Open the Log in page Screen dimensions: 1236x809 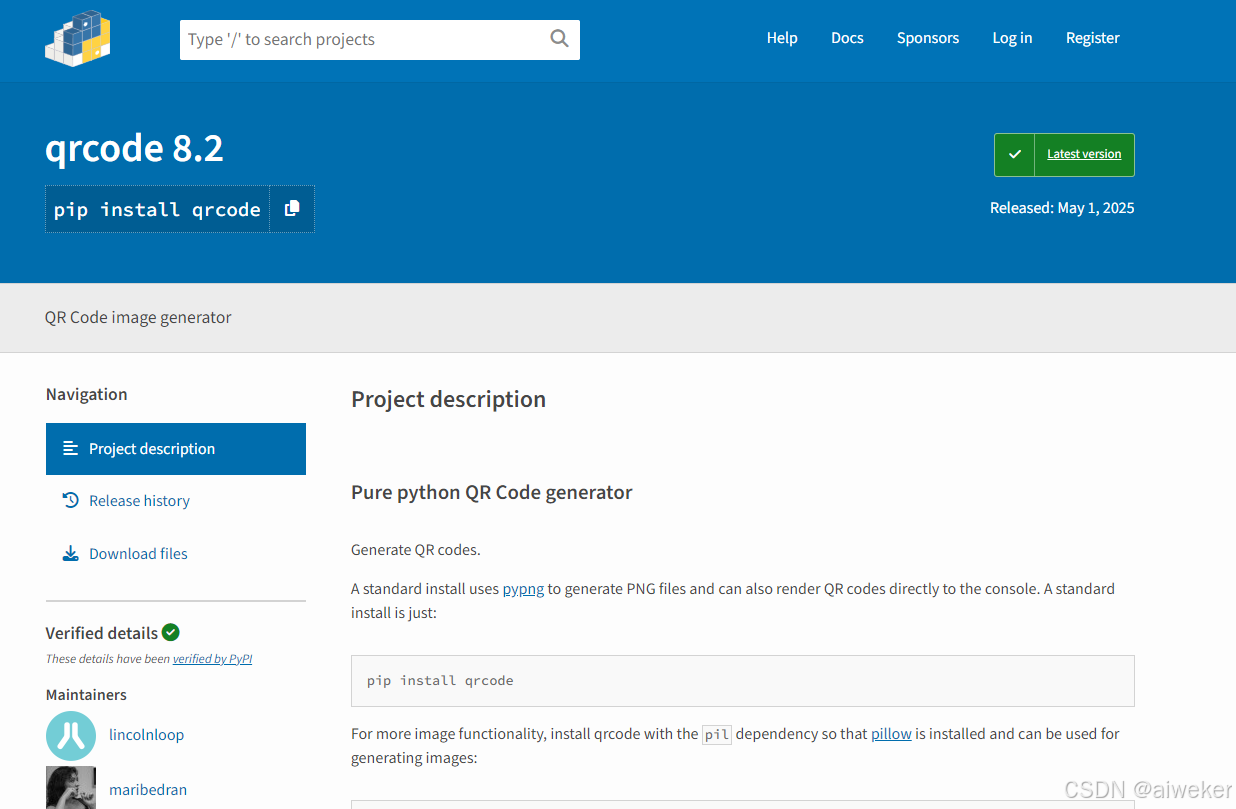click(1012, 38)
